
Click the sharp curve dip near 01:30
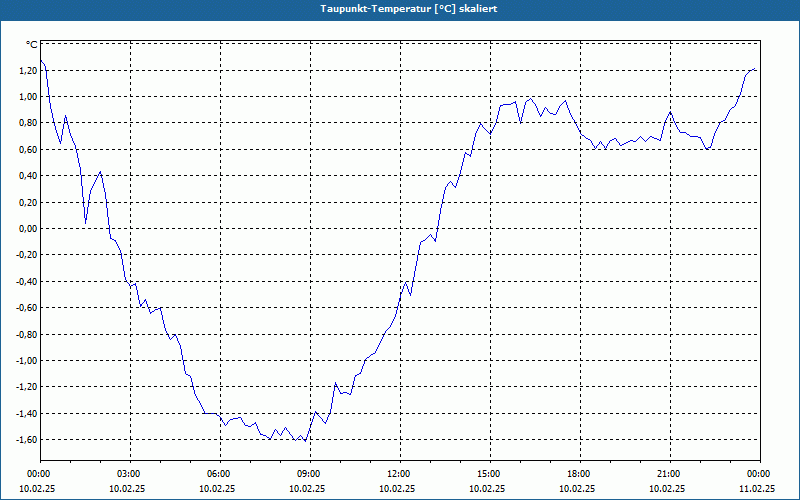tap(86, 223)
